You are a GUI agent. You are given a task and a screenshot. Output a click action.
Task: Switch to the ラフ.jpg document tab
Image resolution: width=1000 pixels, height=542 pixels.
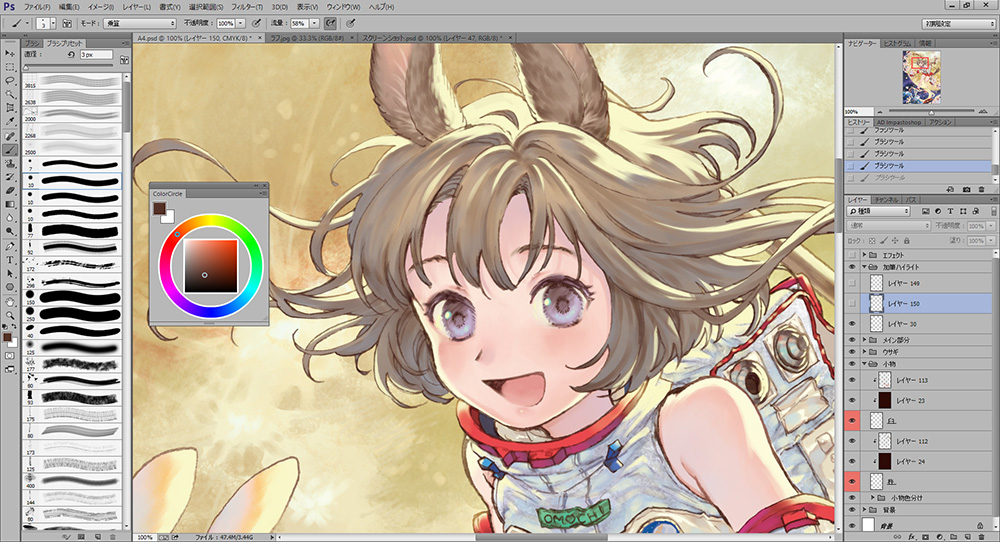306,38
